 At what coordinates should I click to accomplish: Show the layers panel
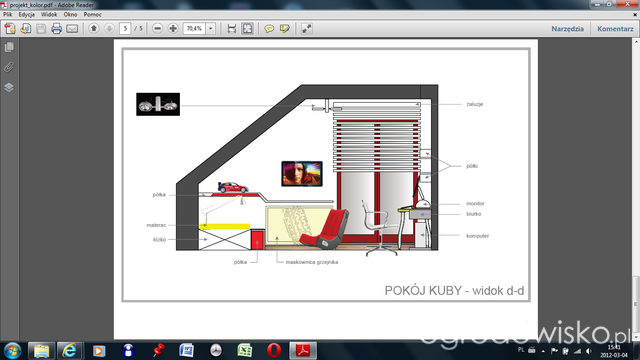(x=9, y=87)
